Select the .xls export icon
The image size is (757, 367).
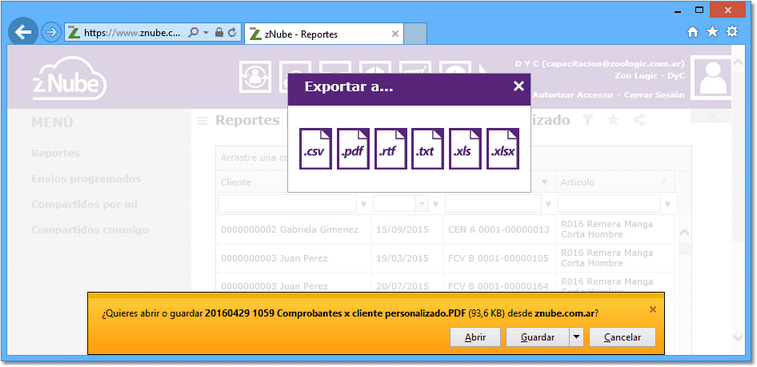click(465, 149)
